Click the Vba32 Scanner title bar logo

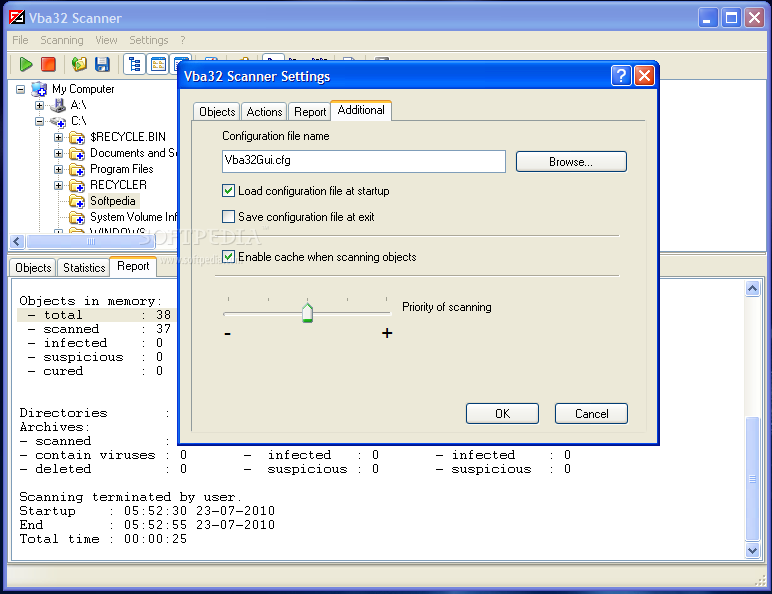pos(17,17)
